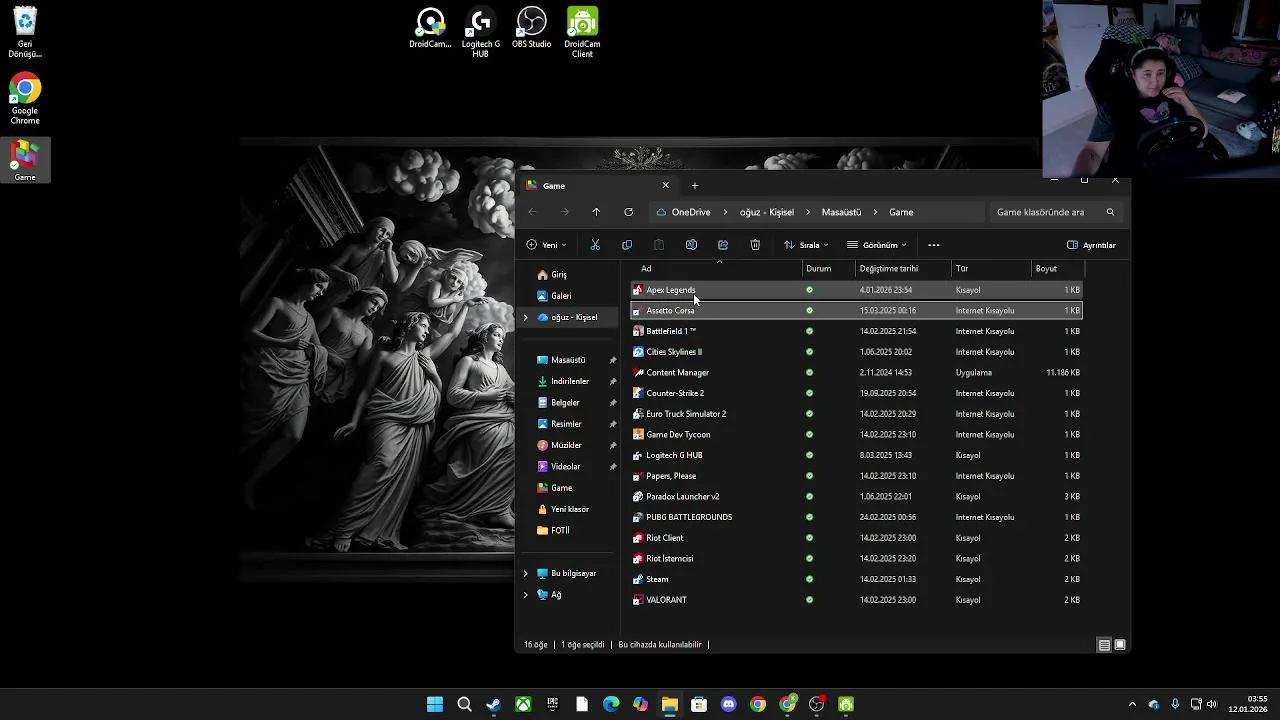Open Belgeler in navigation pane

point(565,403)
